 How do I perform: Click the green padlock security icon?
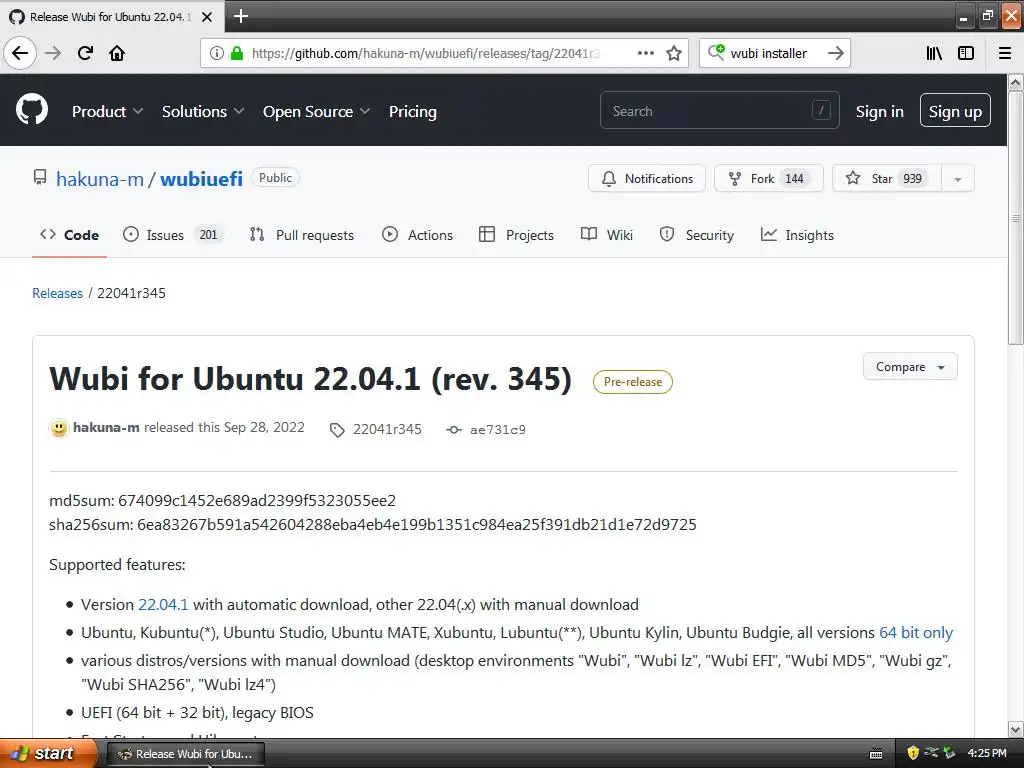click(x=236, y=53)
